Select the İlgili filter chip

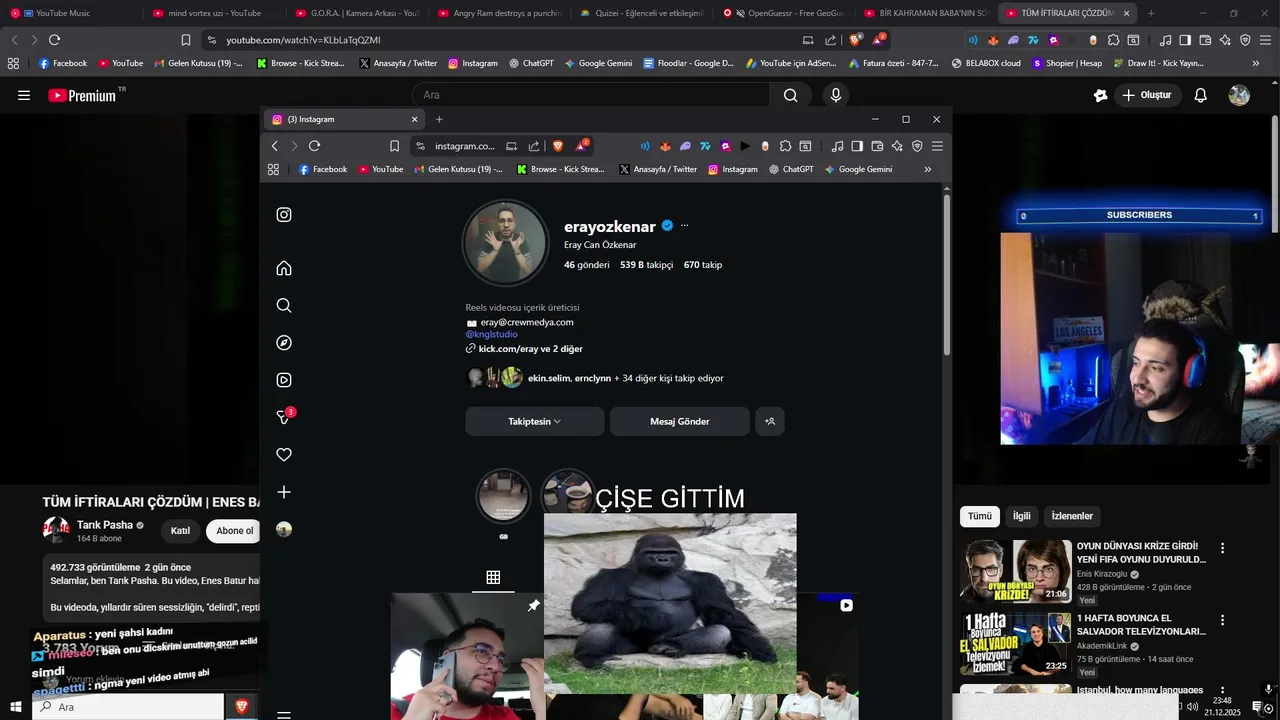pos(1021,516)
